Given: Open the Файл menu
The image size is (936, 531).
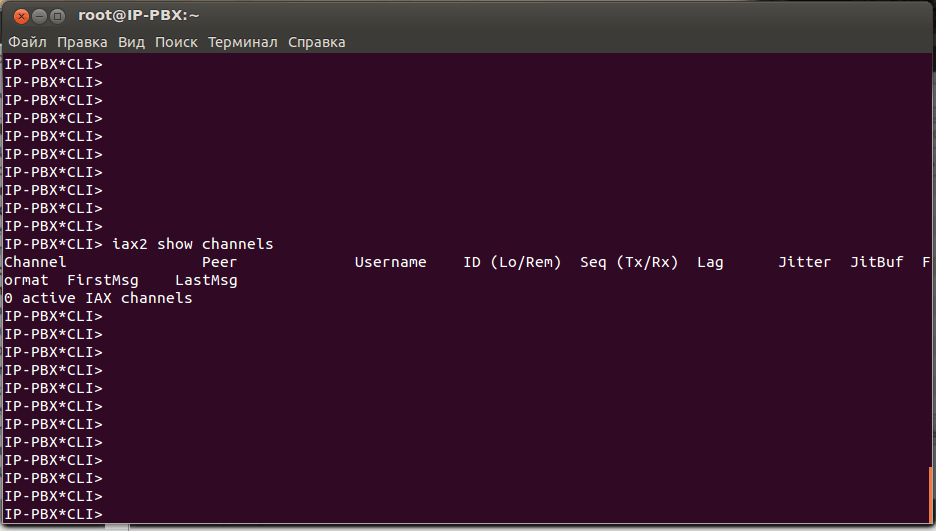Looking at the screenshot, I should coord(28,42).
